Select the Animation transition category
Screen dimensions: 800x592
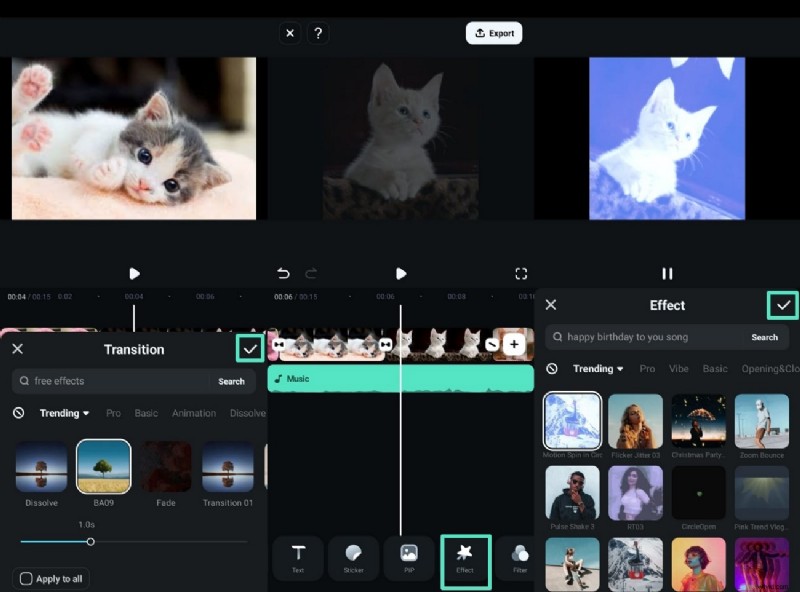[194, 412]
